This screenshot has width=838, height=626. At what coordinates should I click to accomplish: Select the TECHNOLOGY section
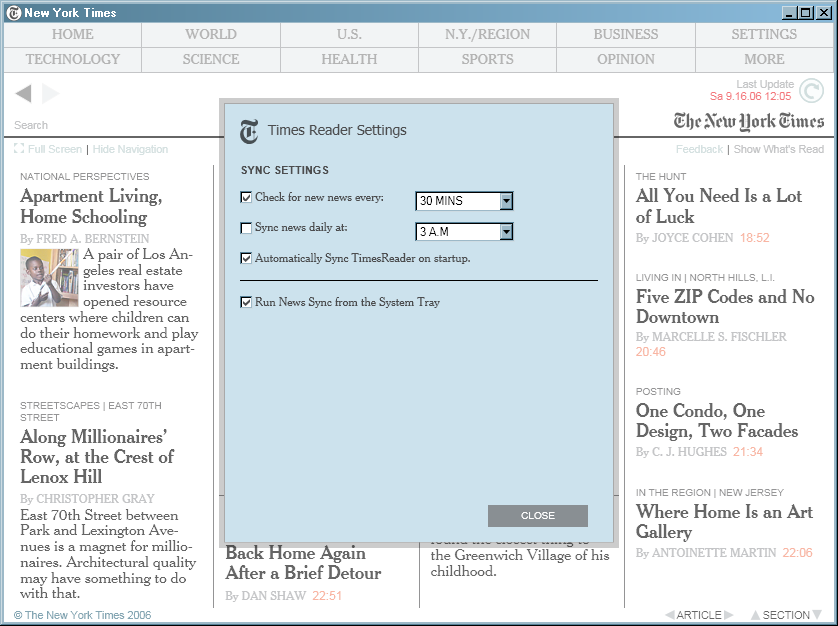click(x=73, y=59)
